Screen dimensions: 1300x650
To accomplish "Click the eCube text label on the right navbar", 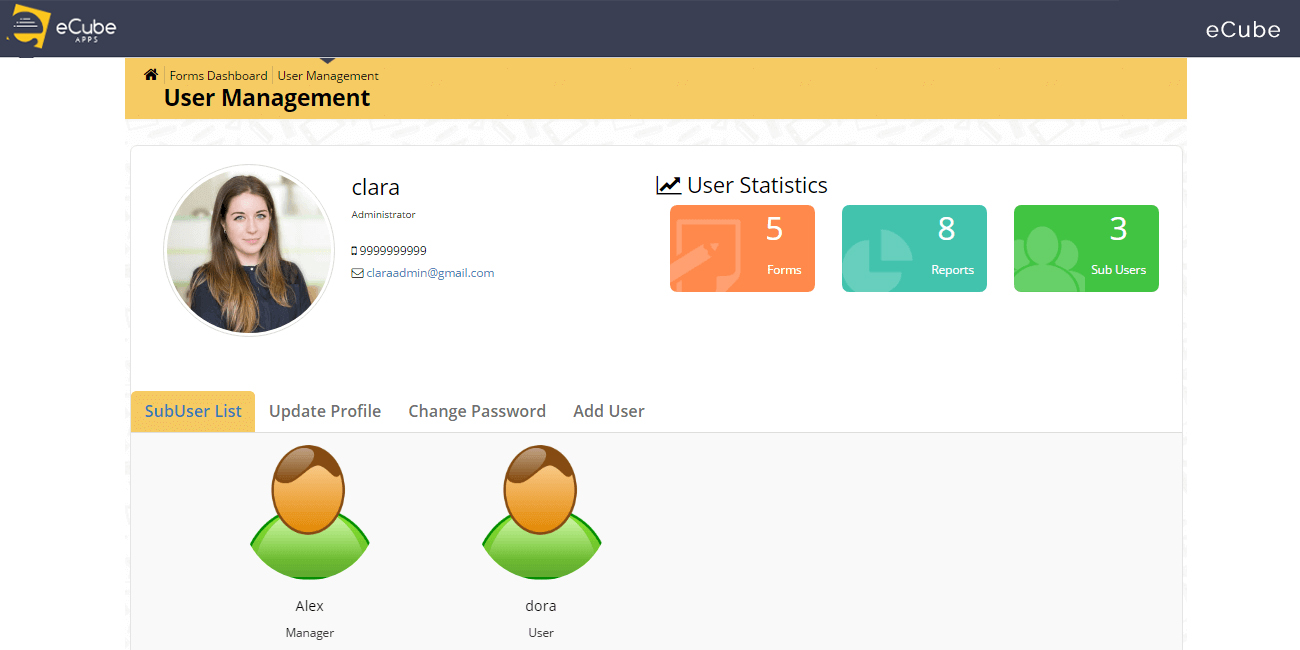I will coord(1242,29).
